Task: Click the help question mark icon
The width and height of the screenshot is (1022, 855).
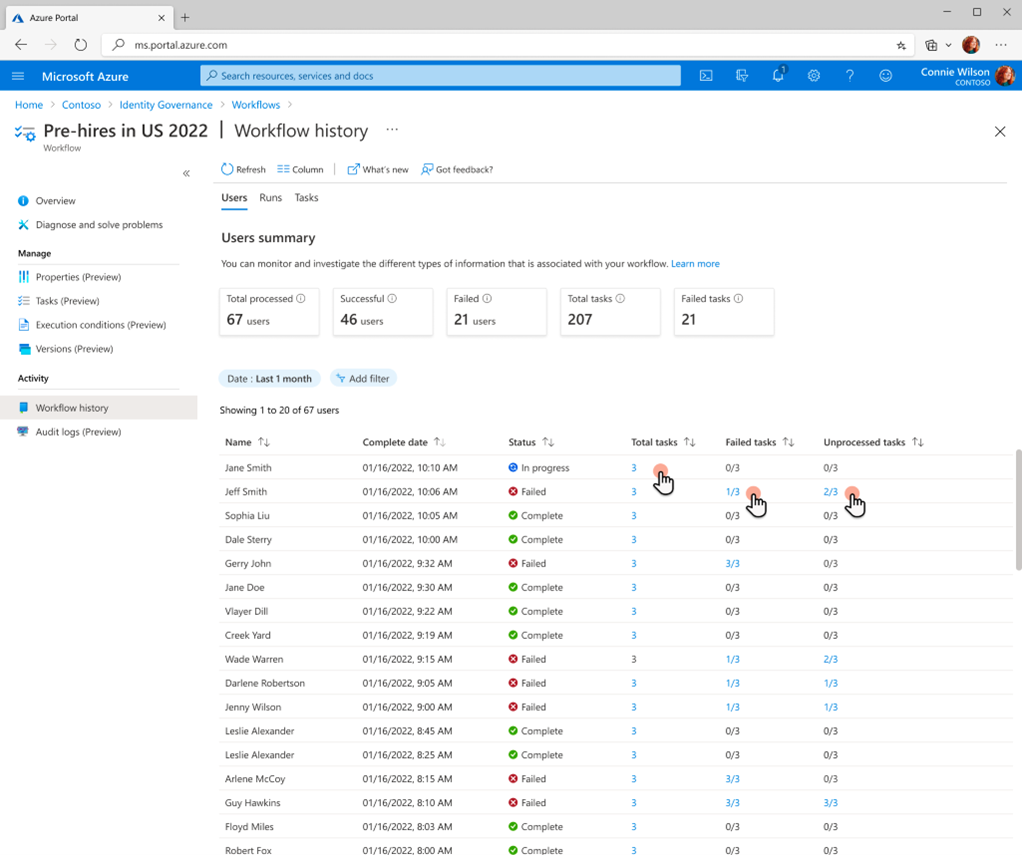Action: pyautogui.click(x=849, y=76)
